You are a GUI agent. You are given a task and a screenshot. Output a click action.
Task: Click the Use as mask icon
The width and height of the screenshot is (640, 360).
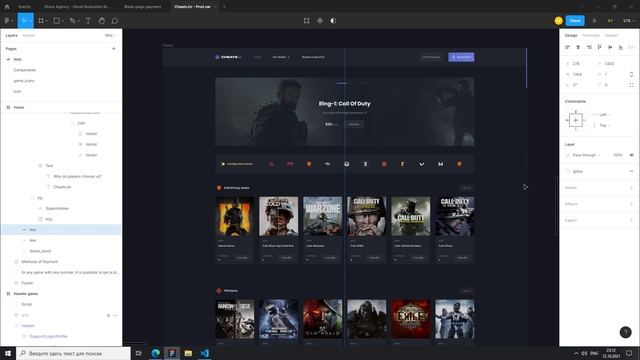click(333, 21)
